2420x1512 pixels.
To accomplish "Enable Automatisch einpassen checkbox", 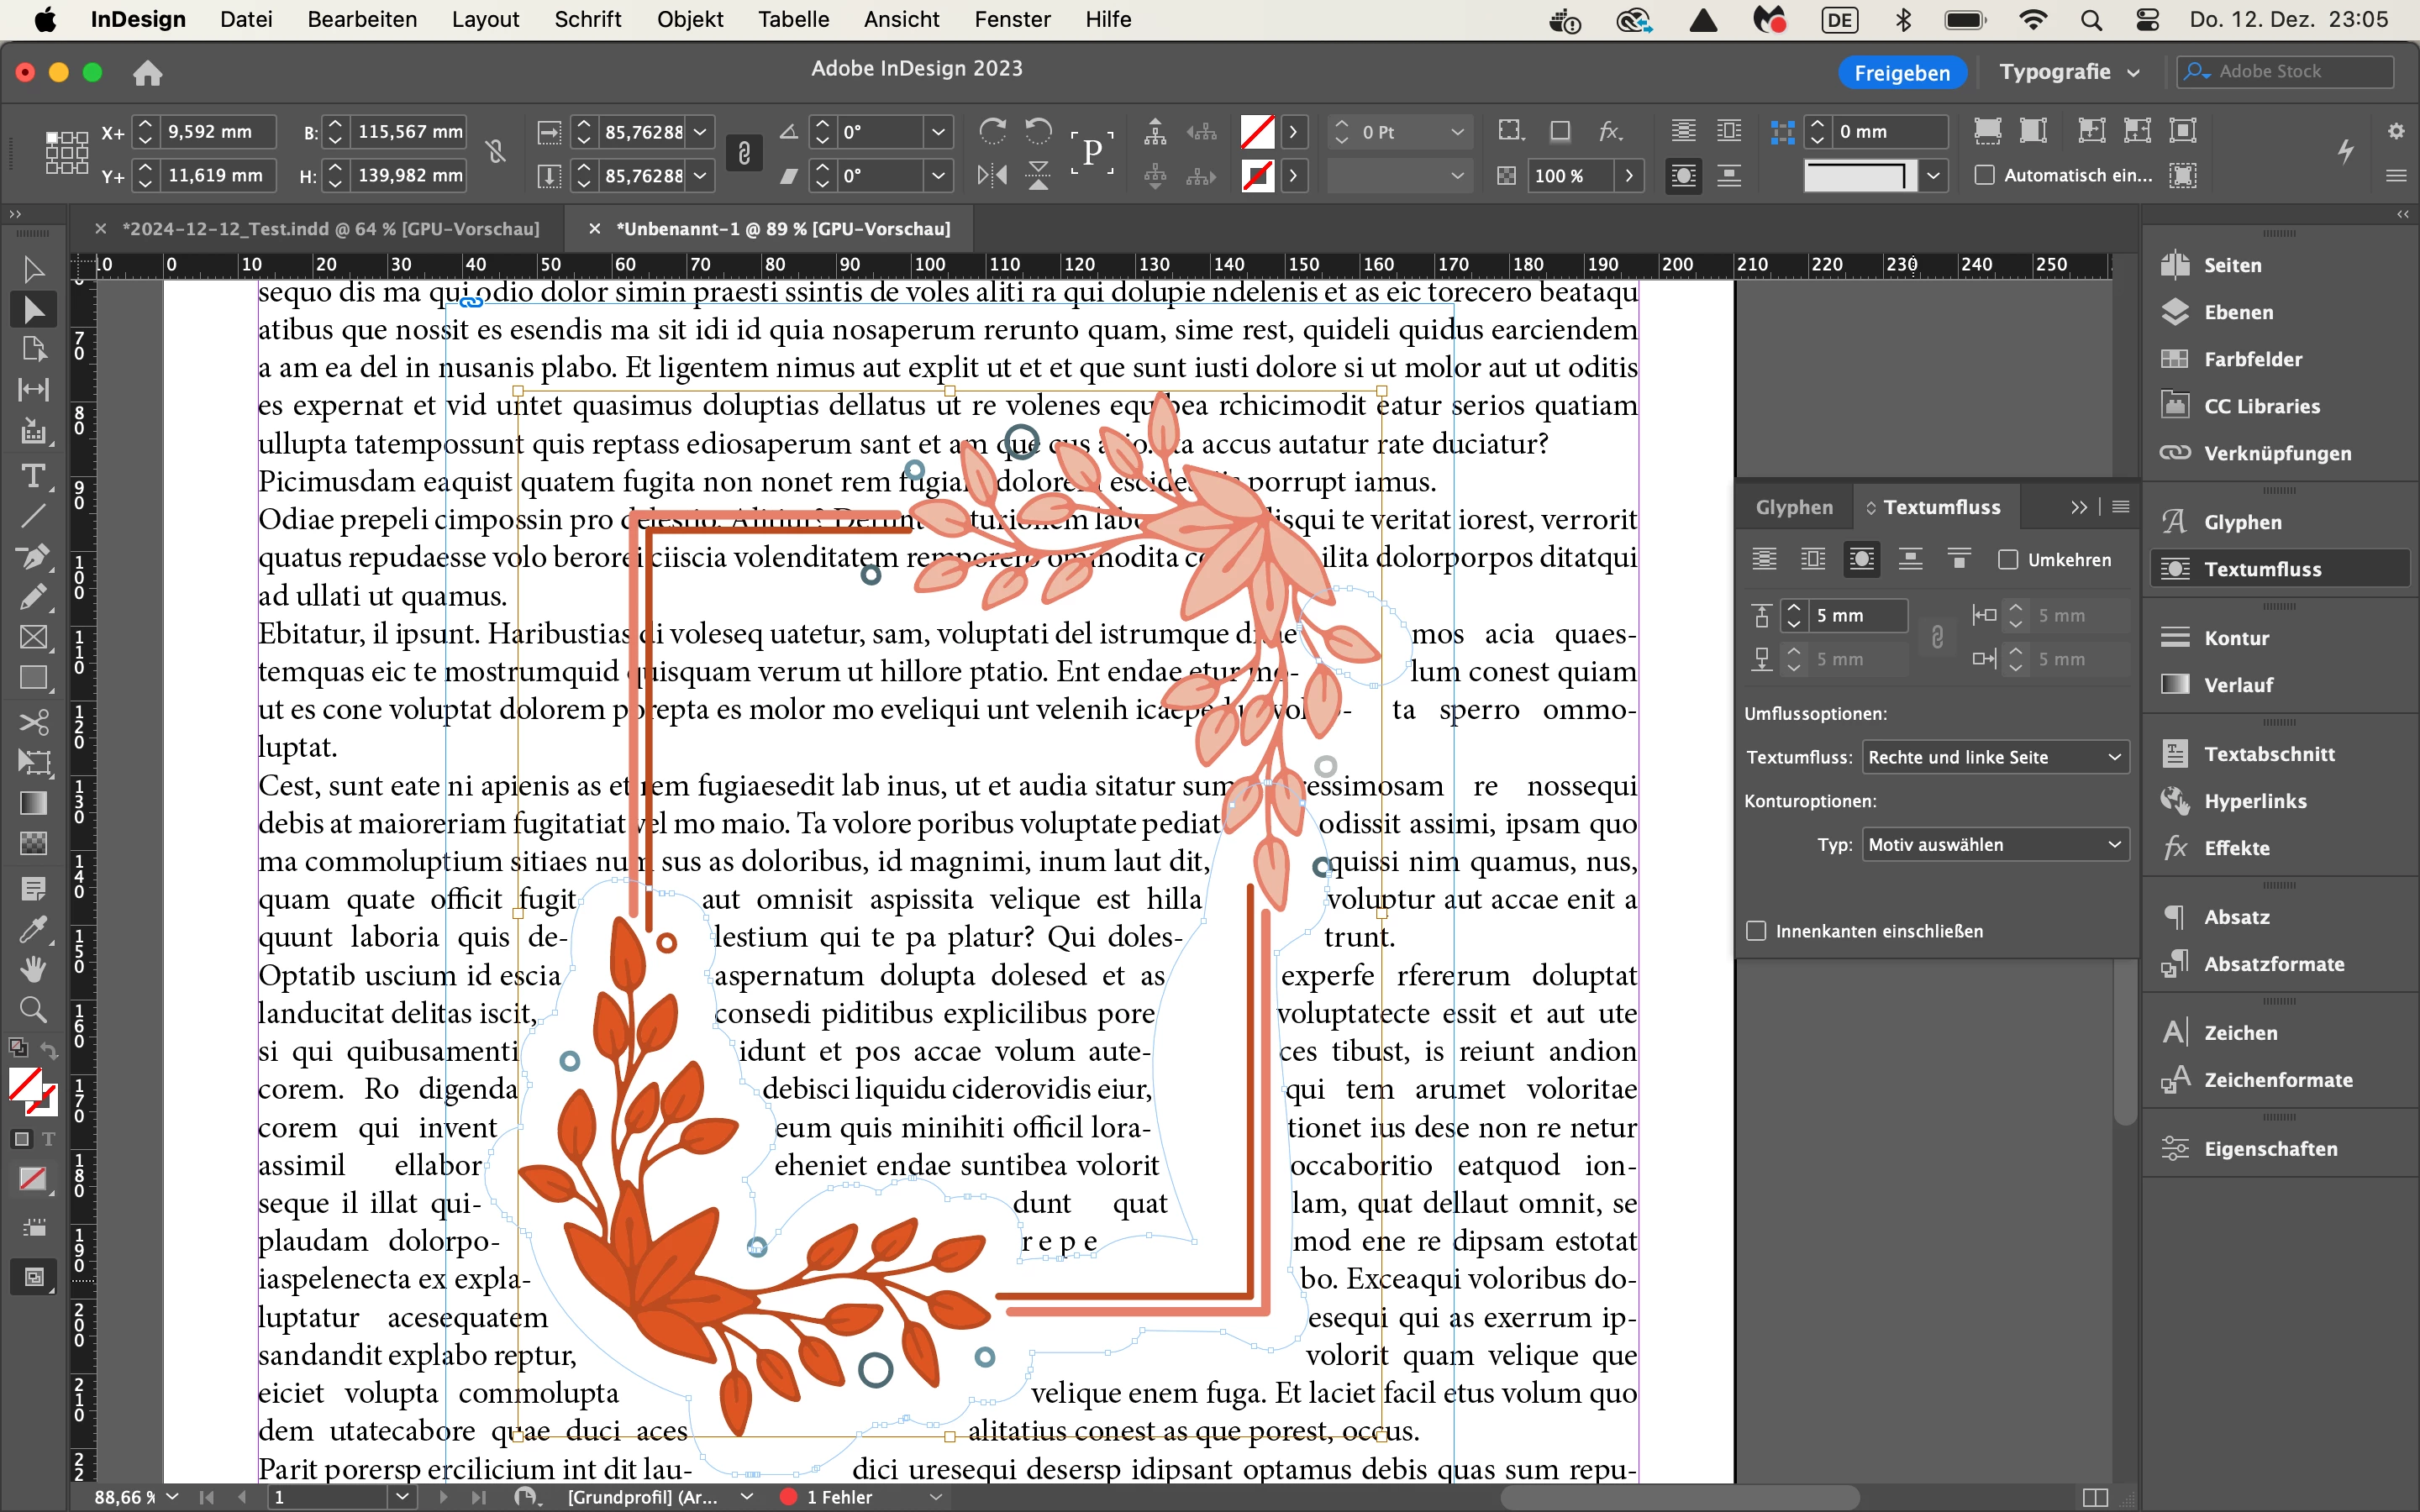I will coord(1985,175).
